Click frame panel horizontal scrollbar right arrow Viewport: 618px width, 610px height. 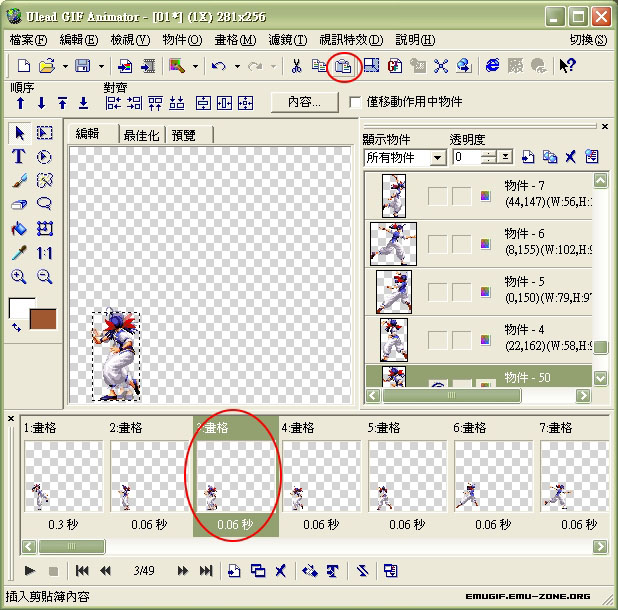click(x=600, y=547)
